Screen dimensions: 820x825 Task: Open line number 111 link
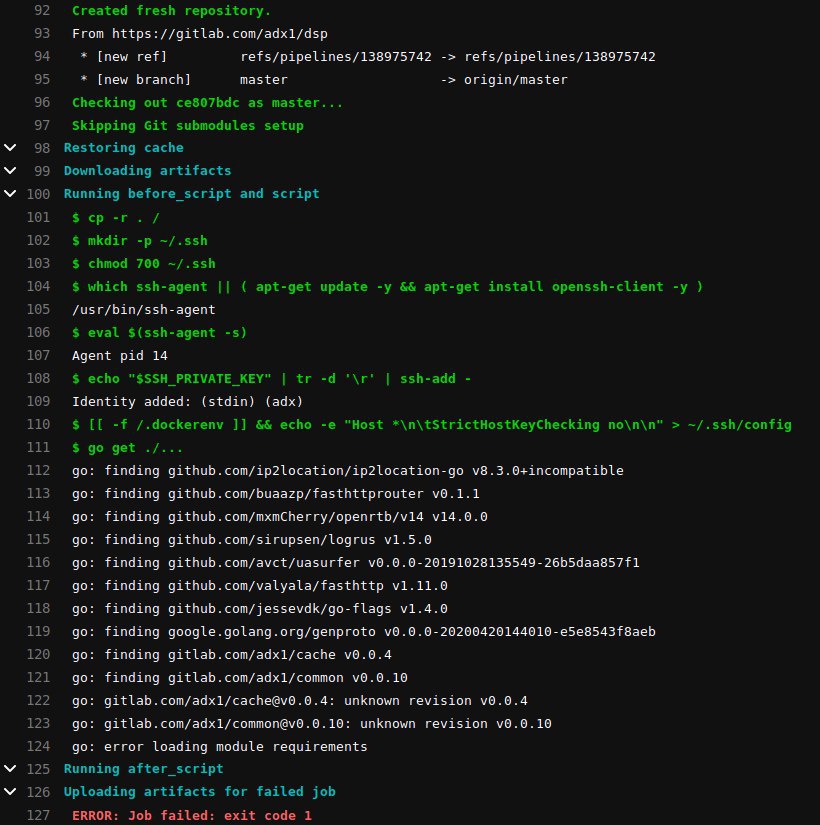click(38, 448)
